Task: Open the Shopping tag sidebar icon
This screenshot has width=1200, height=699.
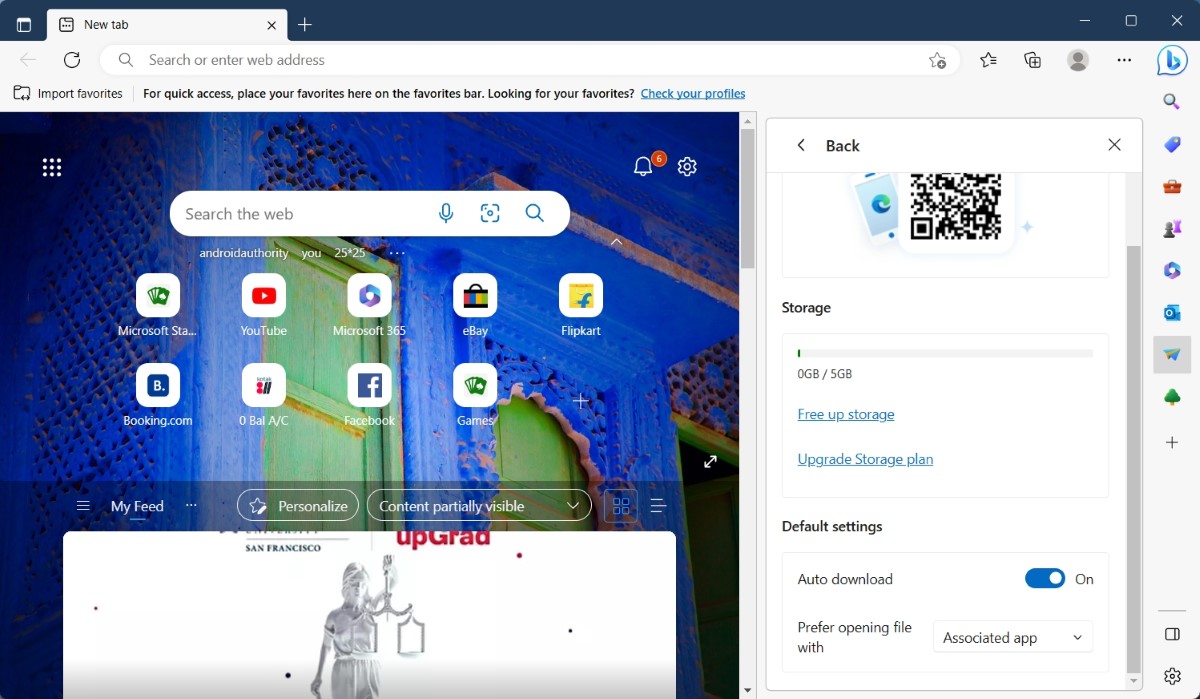Action: pos(1172,145)
